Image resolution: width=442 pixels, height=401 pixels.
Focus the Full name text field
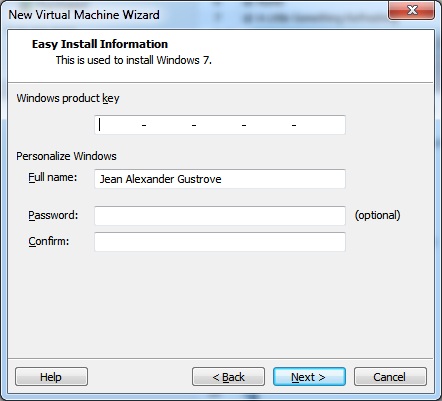point(220,179)
